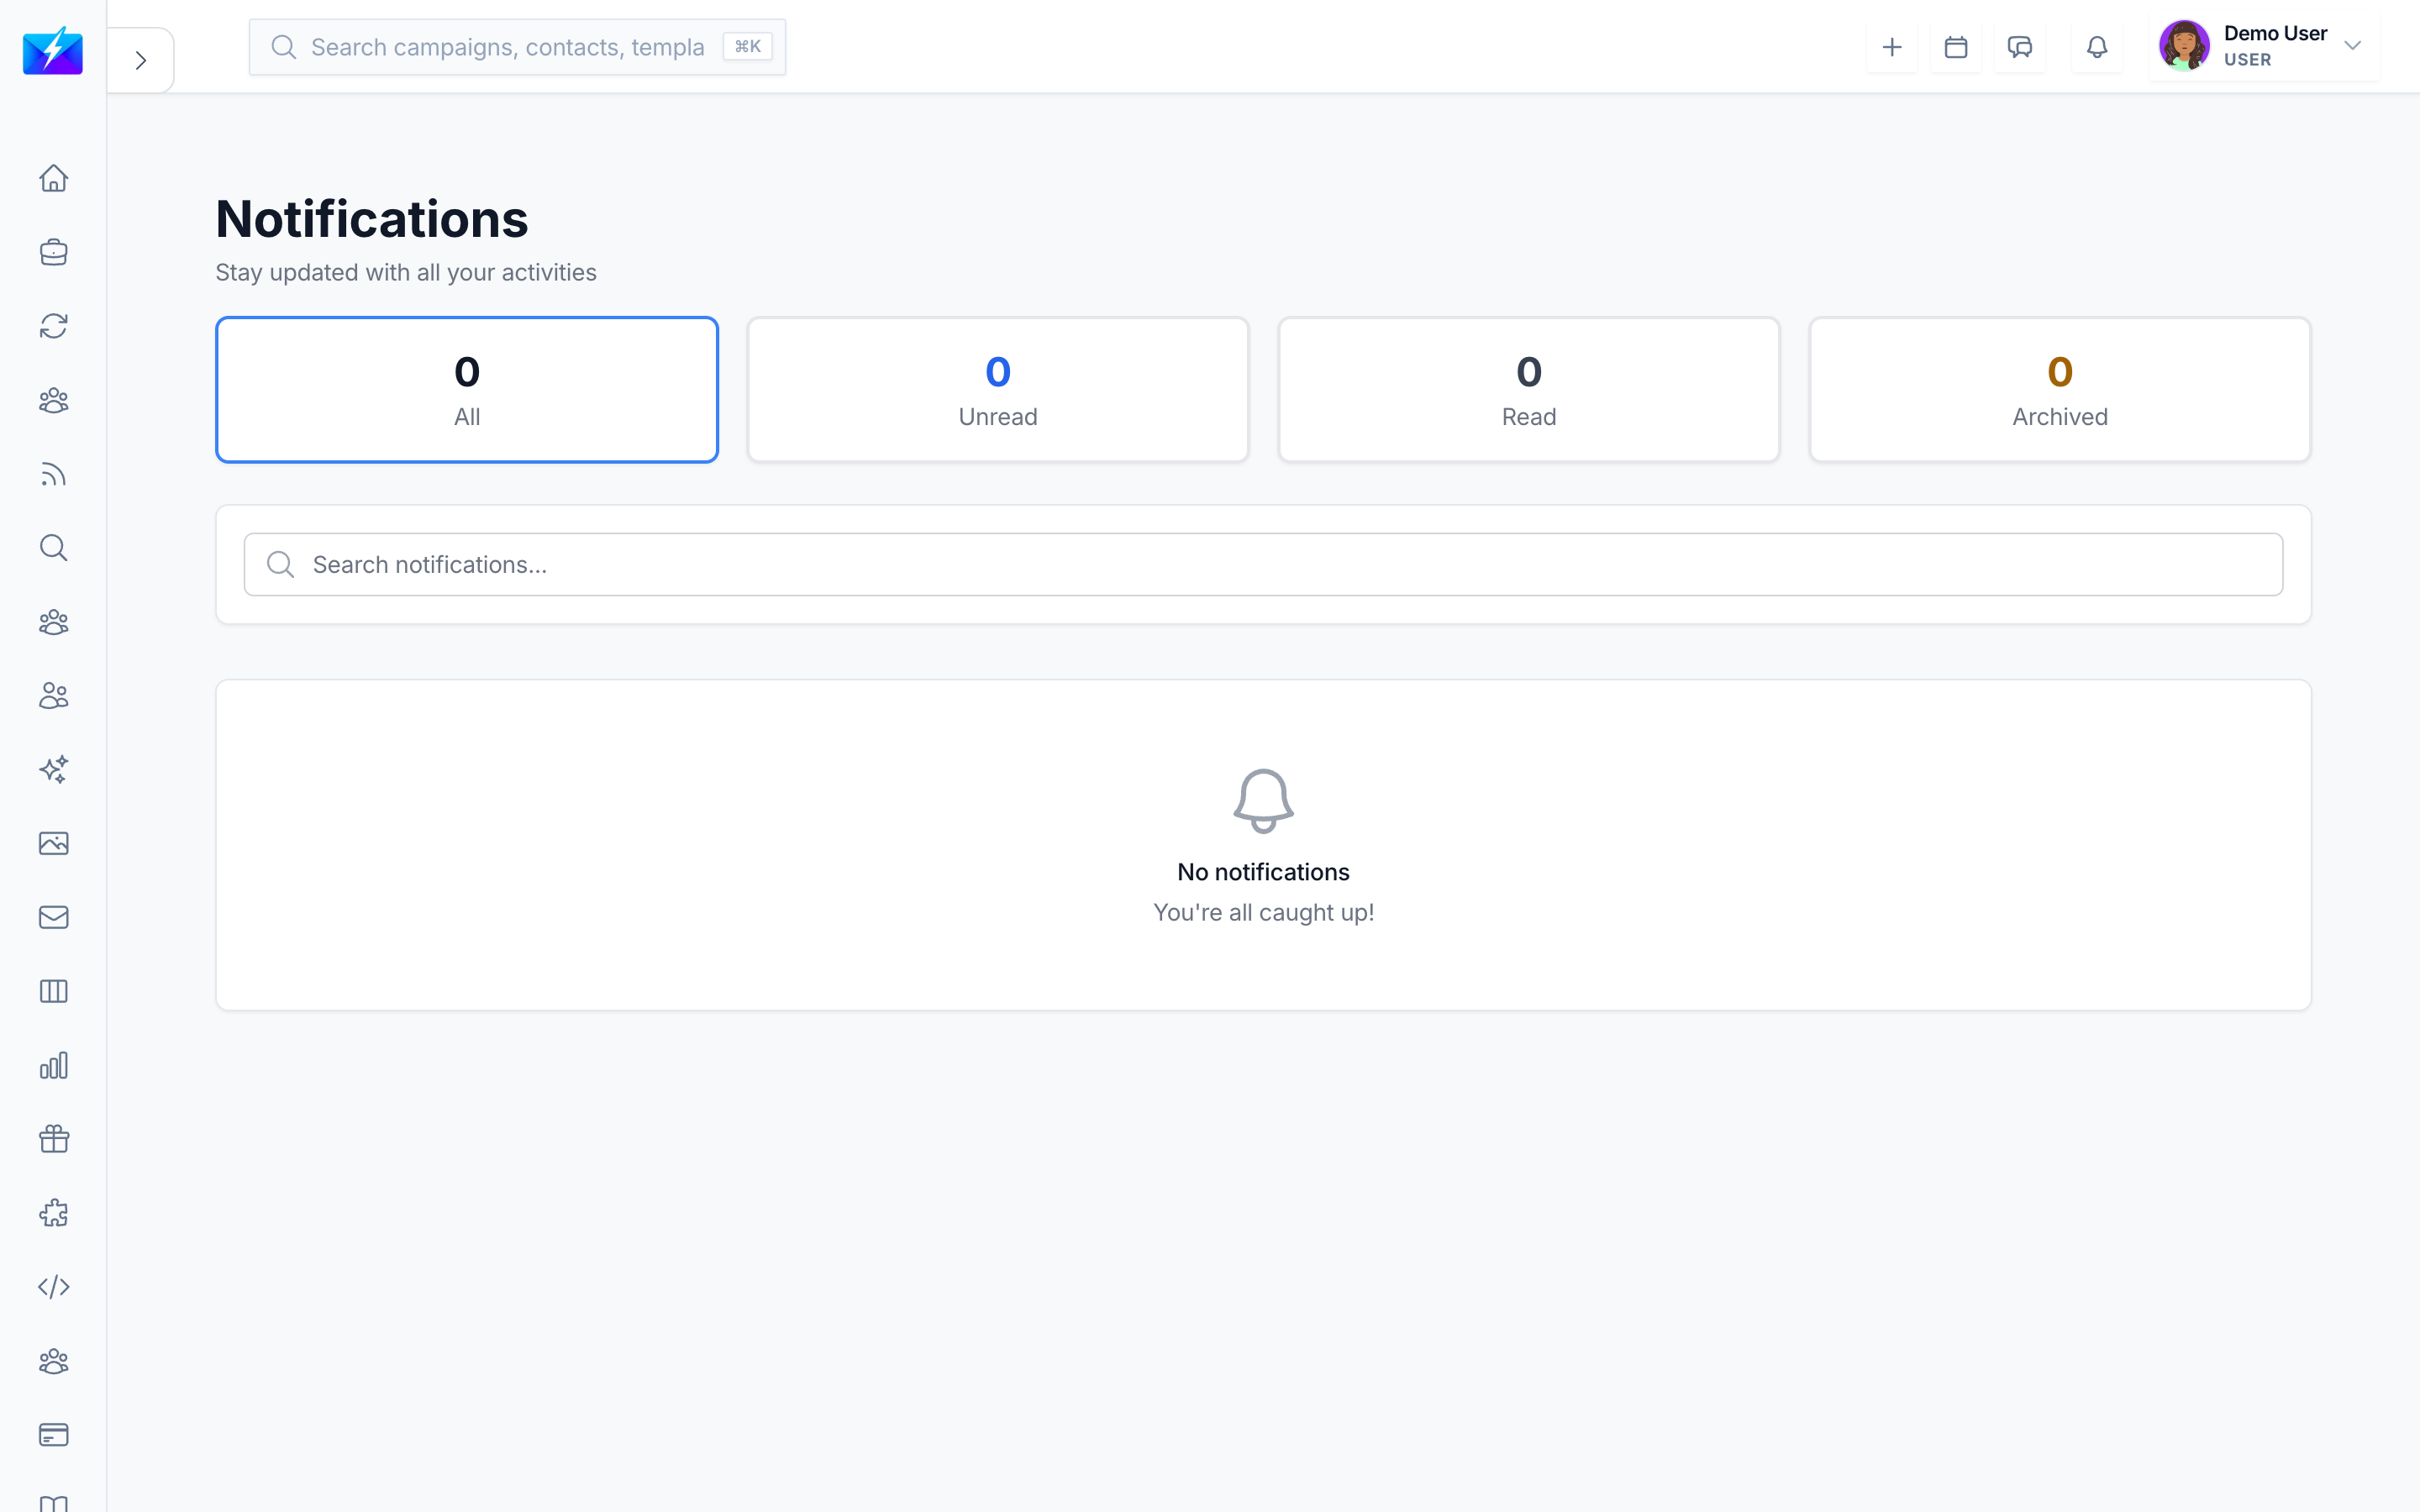Open the sparkles AI sidebar icon
2420x1512 pixels.
click(x=53, y=770)
